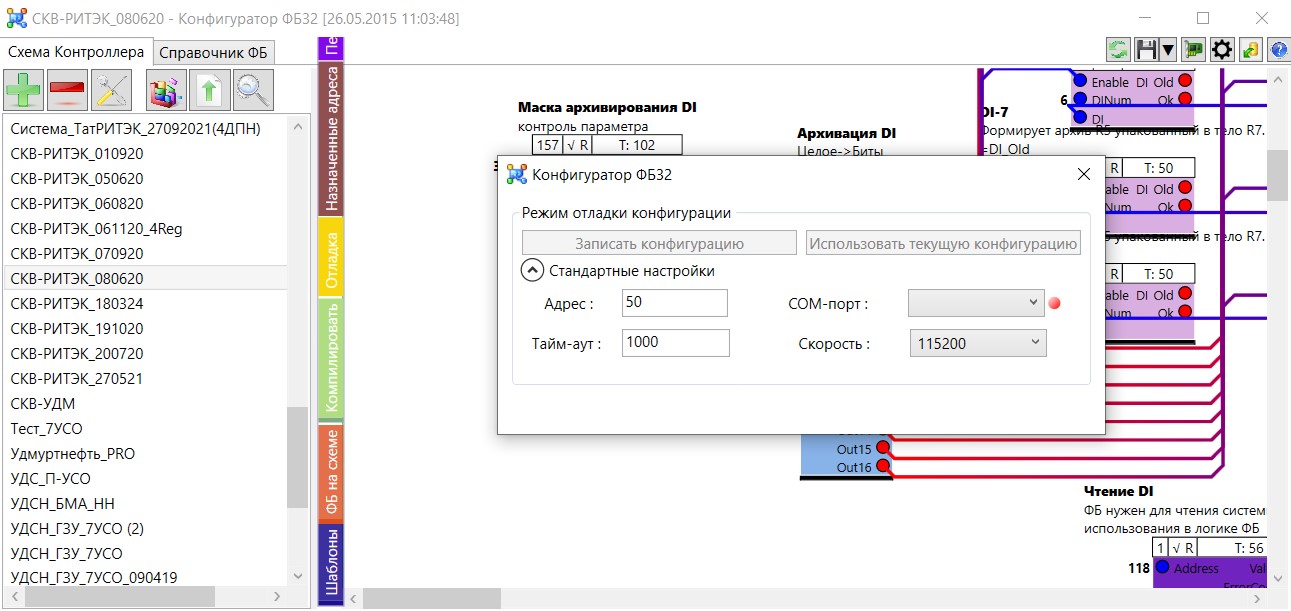Open the arrow dropdown beside the save icon
The height and width of the screenshot is (611, 1291).
click(x=1167, y=49)
